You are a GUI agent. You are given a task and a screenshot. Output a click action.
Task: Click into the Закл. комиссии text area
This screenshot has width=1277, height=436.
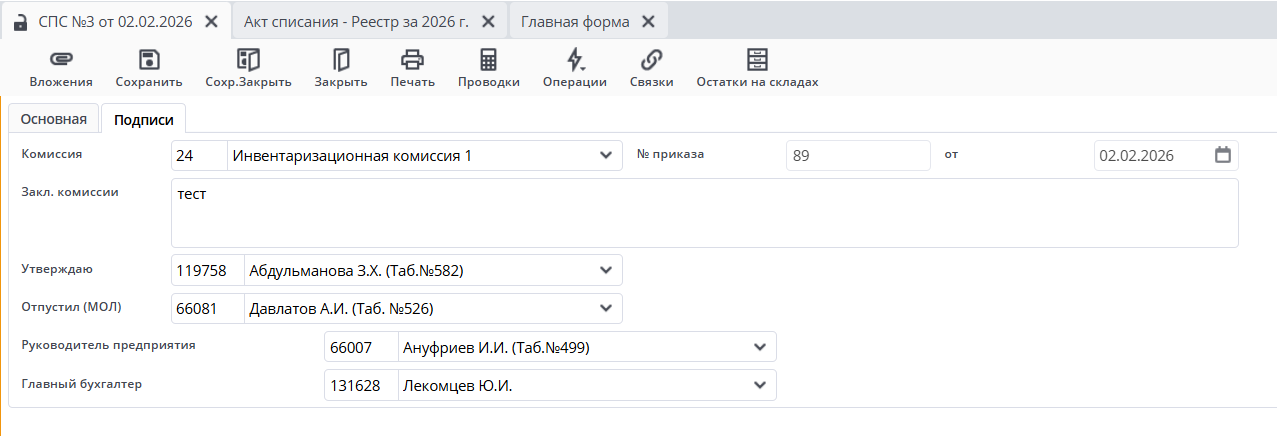pyautogui.click(x=704, y=212)
